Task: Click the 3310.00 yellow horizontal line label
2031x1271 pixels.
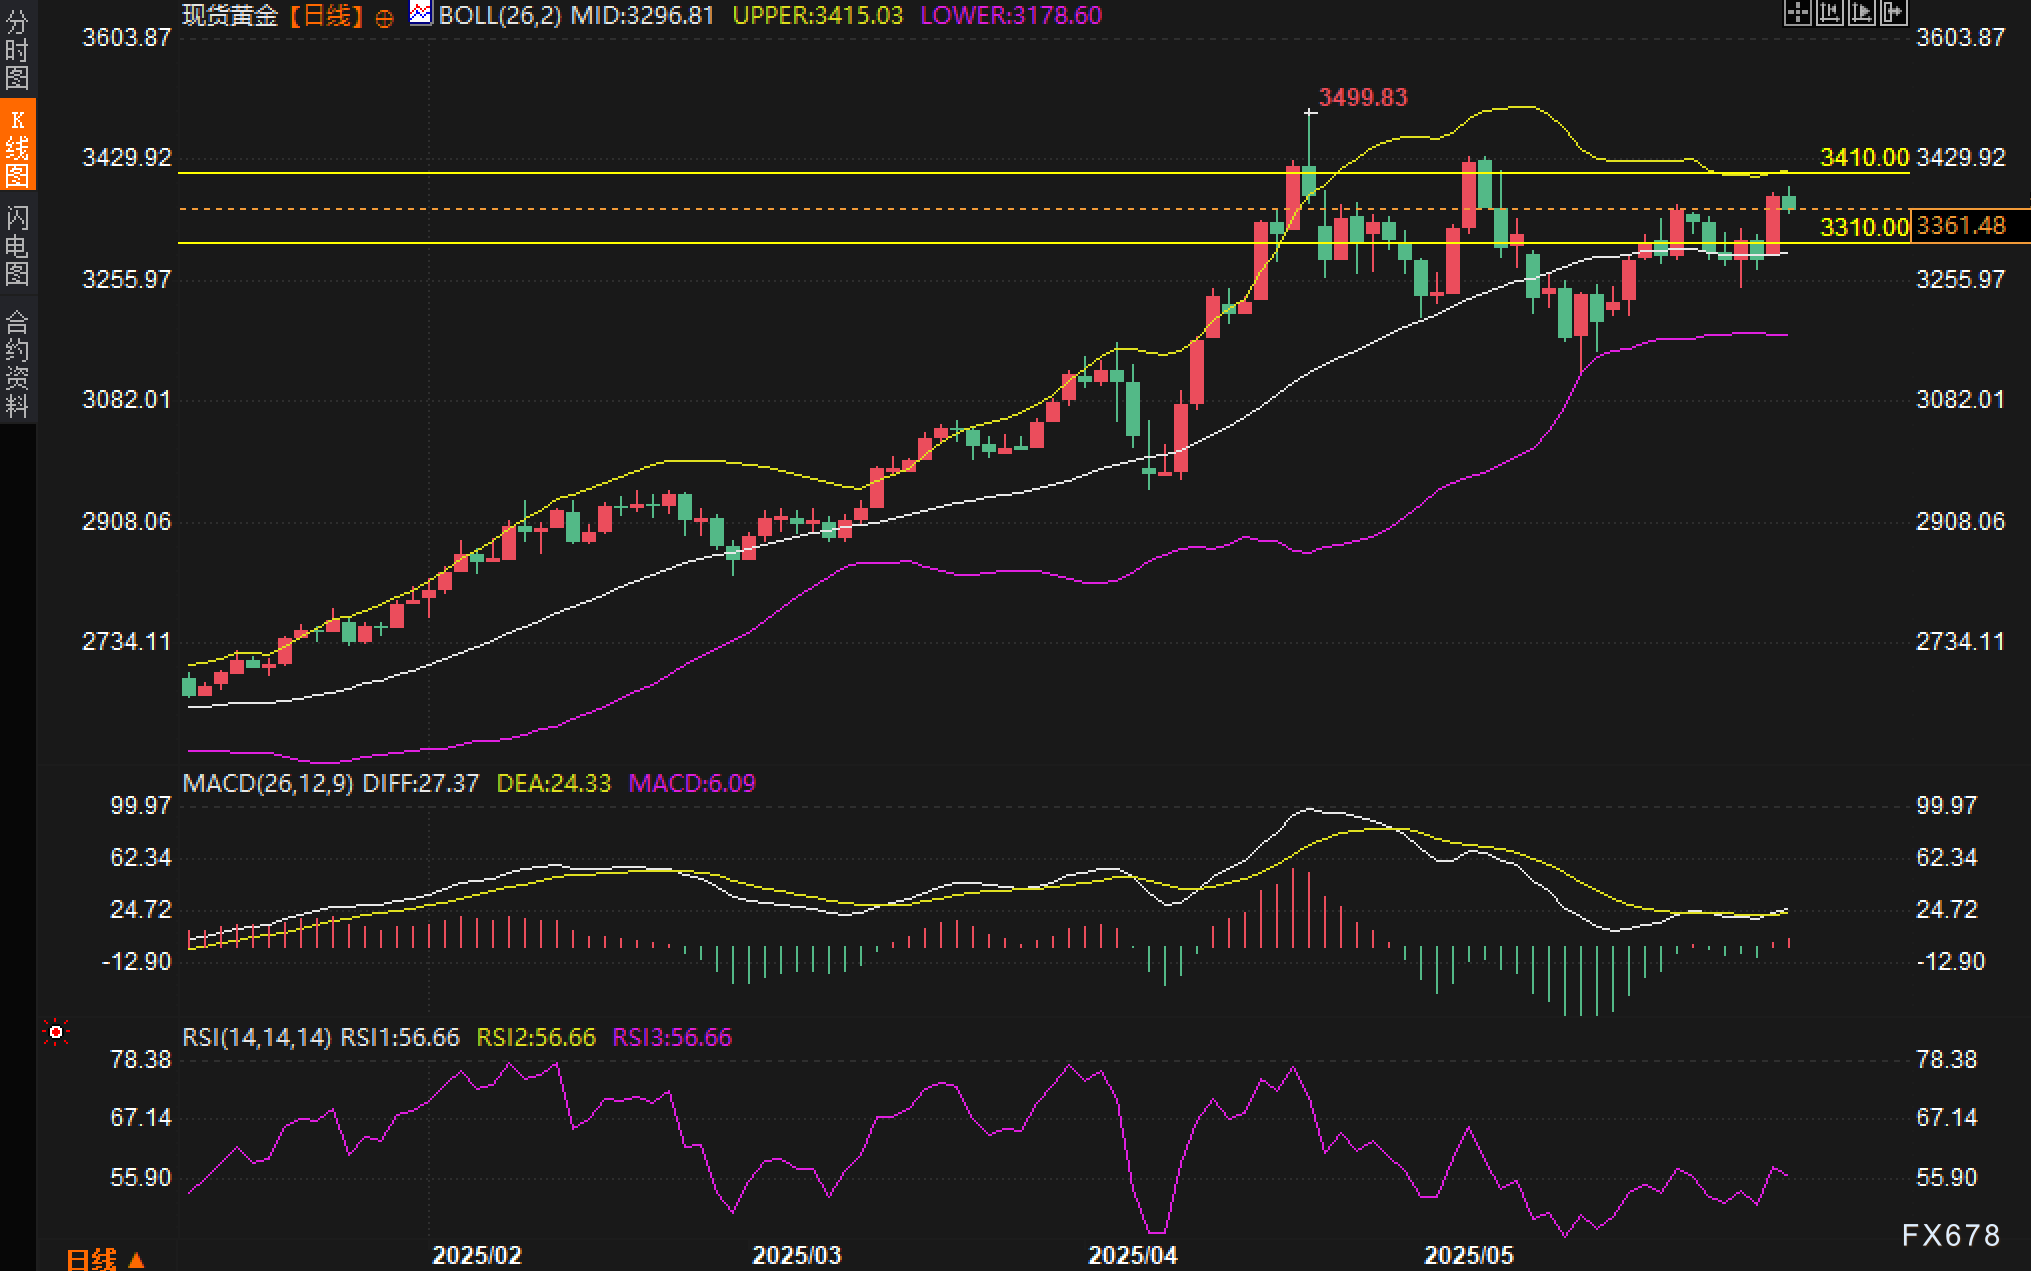Action: tap(1863, 227)
